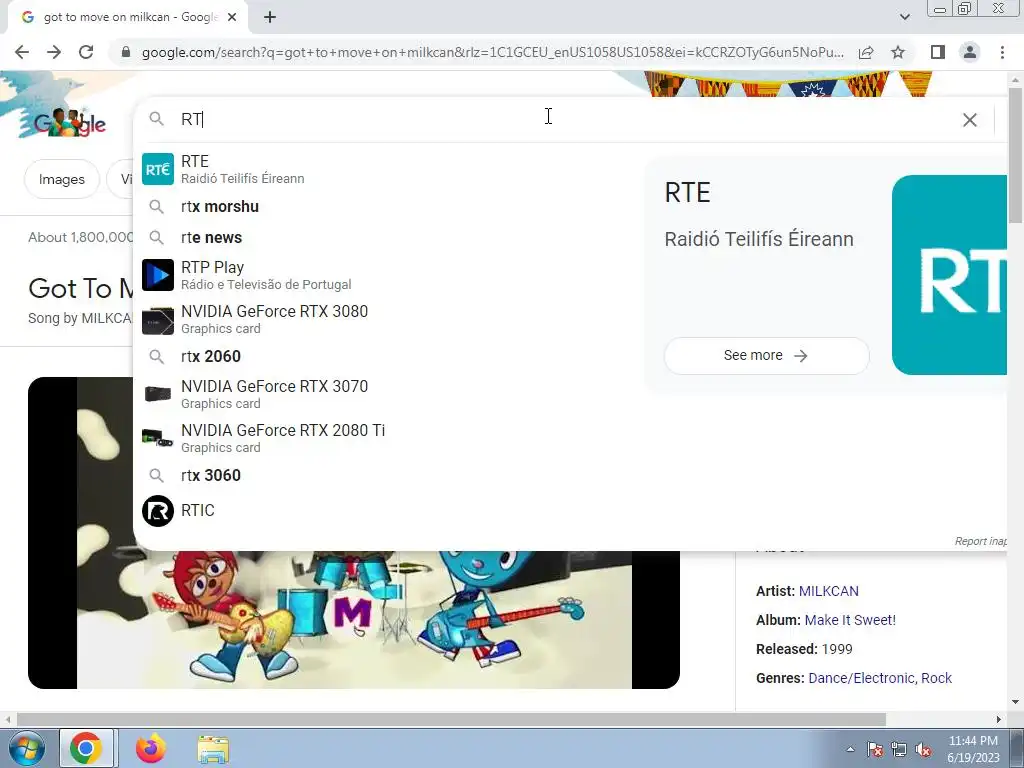This screenshot has width=1024, height=768.
Task: Click the taskbar clock showing 11:44 PM
Action: [x=973, y=749]
